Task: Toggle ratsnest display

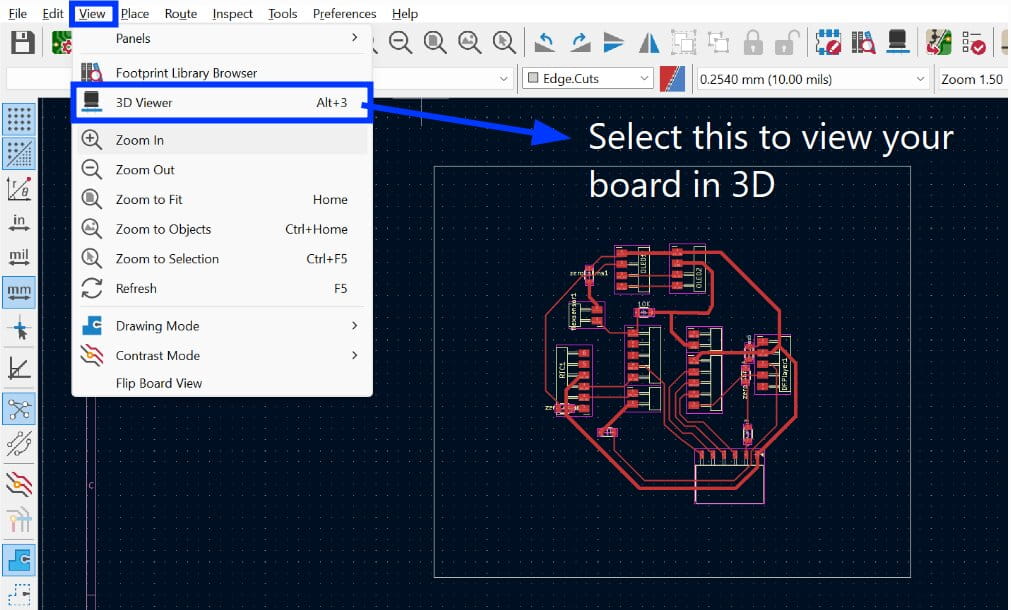Action: (x=19, y=409)
